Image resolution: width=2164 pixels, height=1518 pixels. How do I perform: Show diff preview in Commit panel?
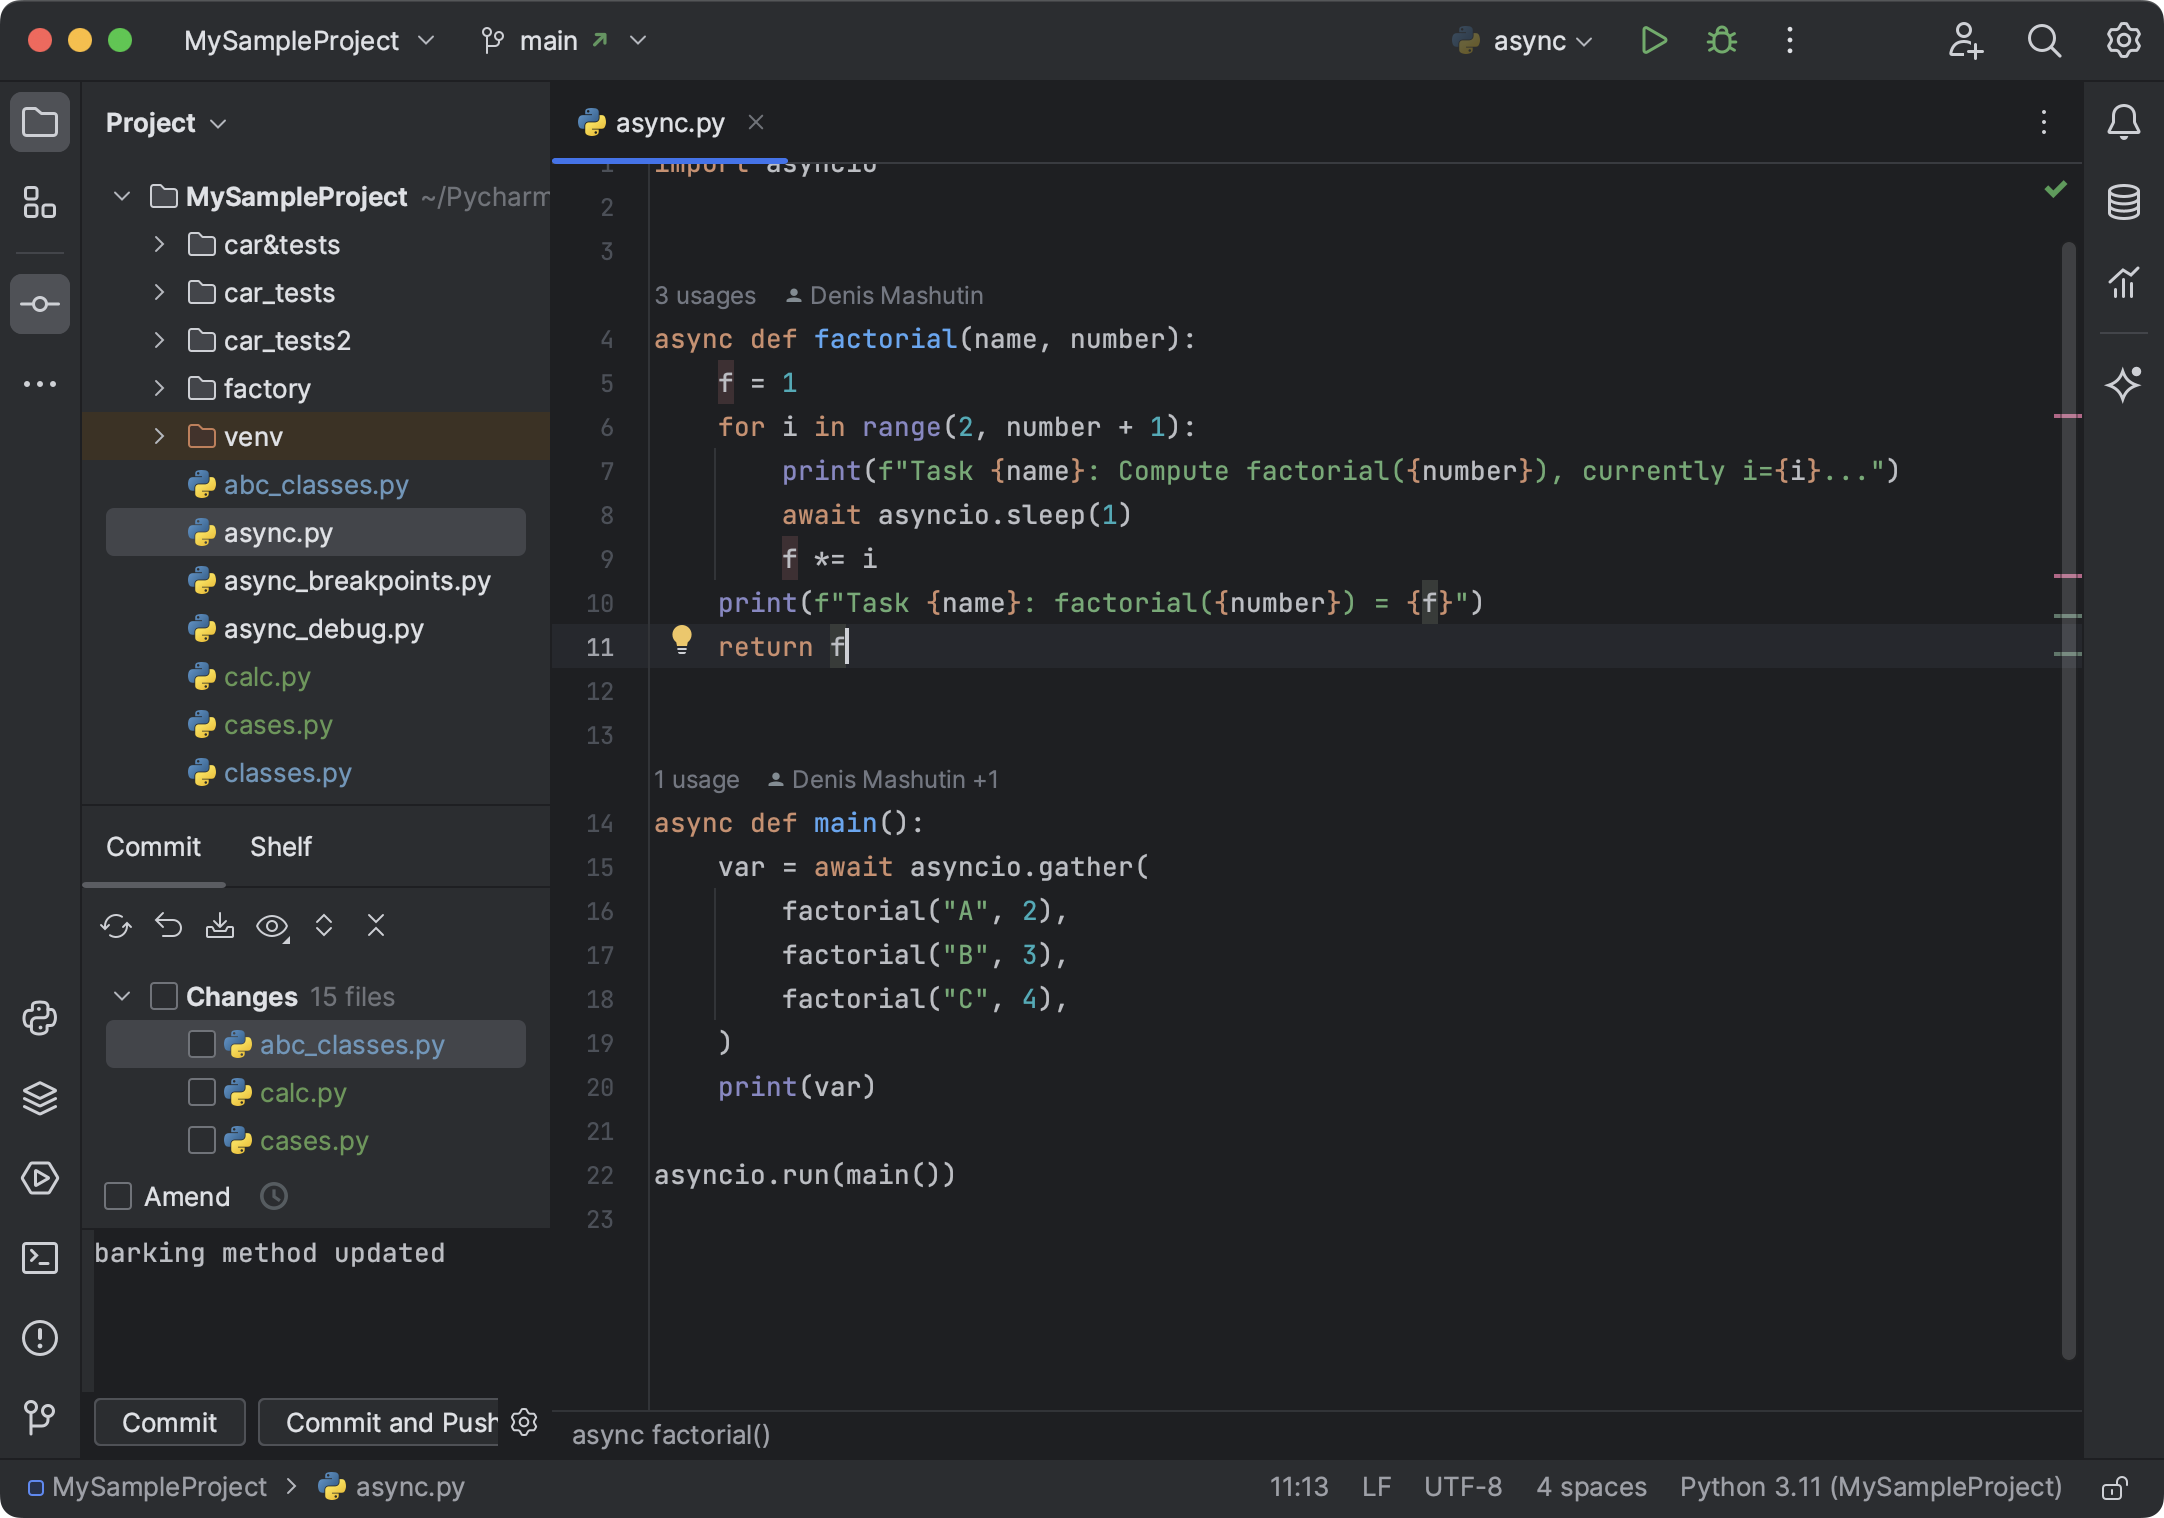(272, 926)
